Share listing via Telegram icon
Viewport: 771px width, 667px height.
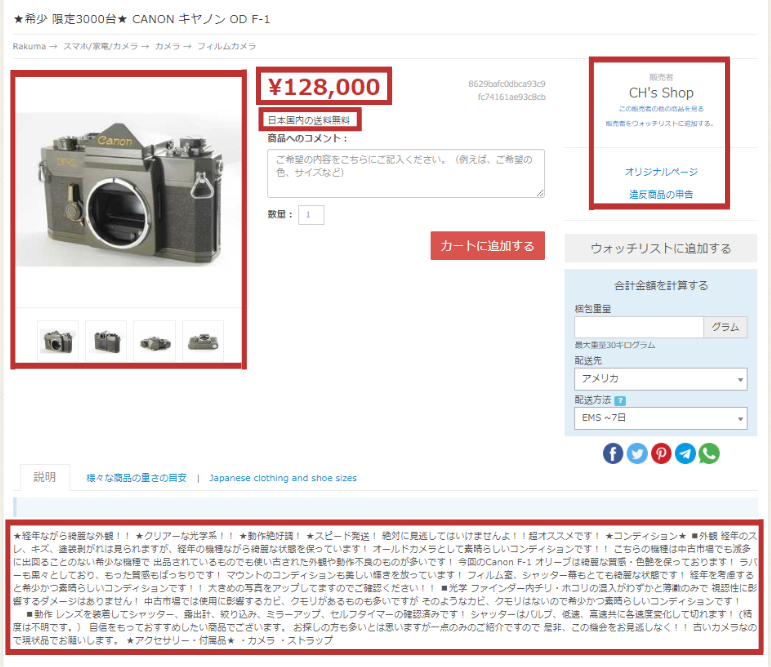click(x=685, y=454)
